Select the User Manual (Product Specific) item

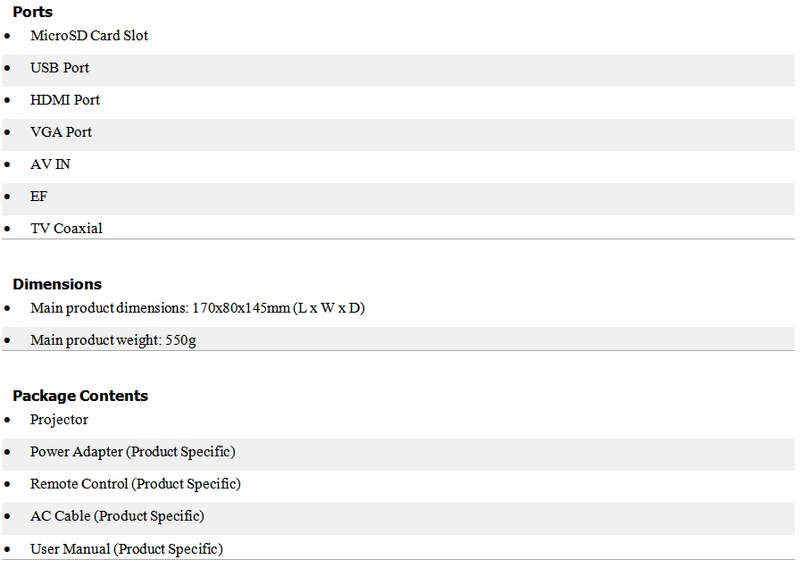127,549
